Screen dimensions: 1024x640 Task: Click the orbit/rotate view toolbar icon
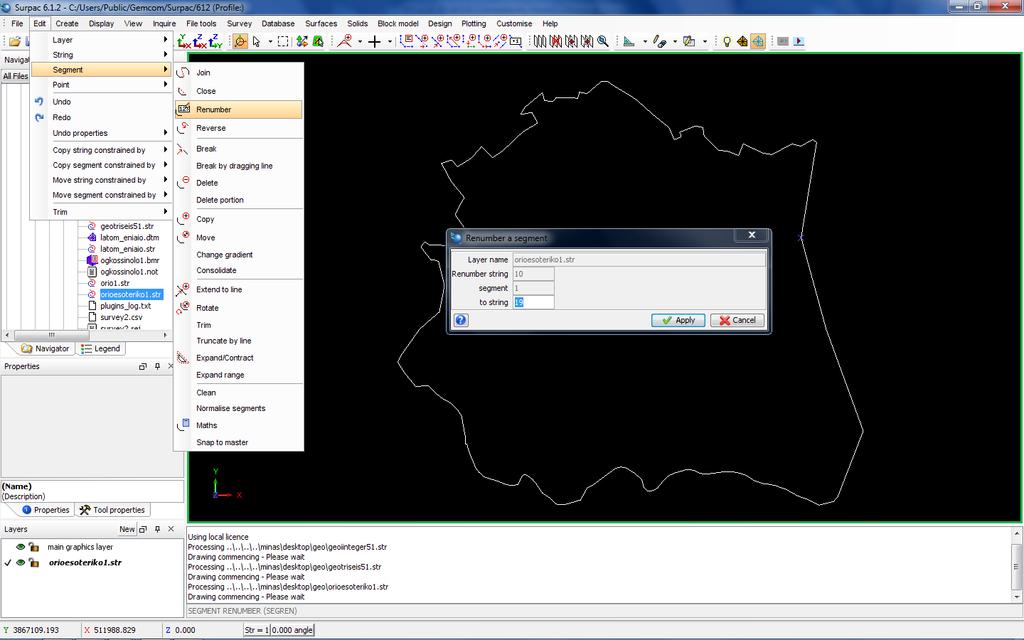pos(240,42)
